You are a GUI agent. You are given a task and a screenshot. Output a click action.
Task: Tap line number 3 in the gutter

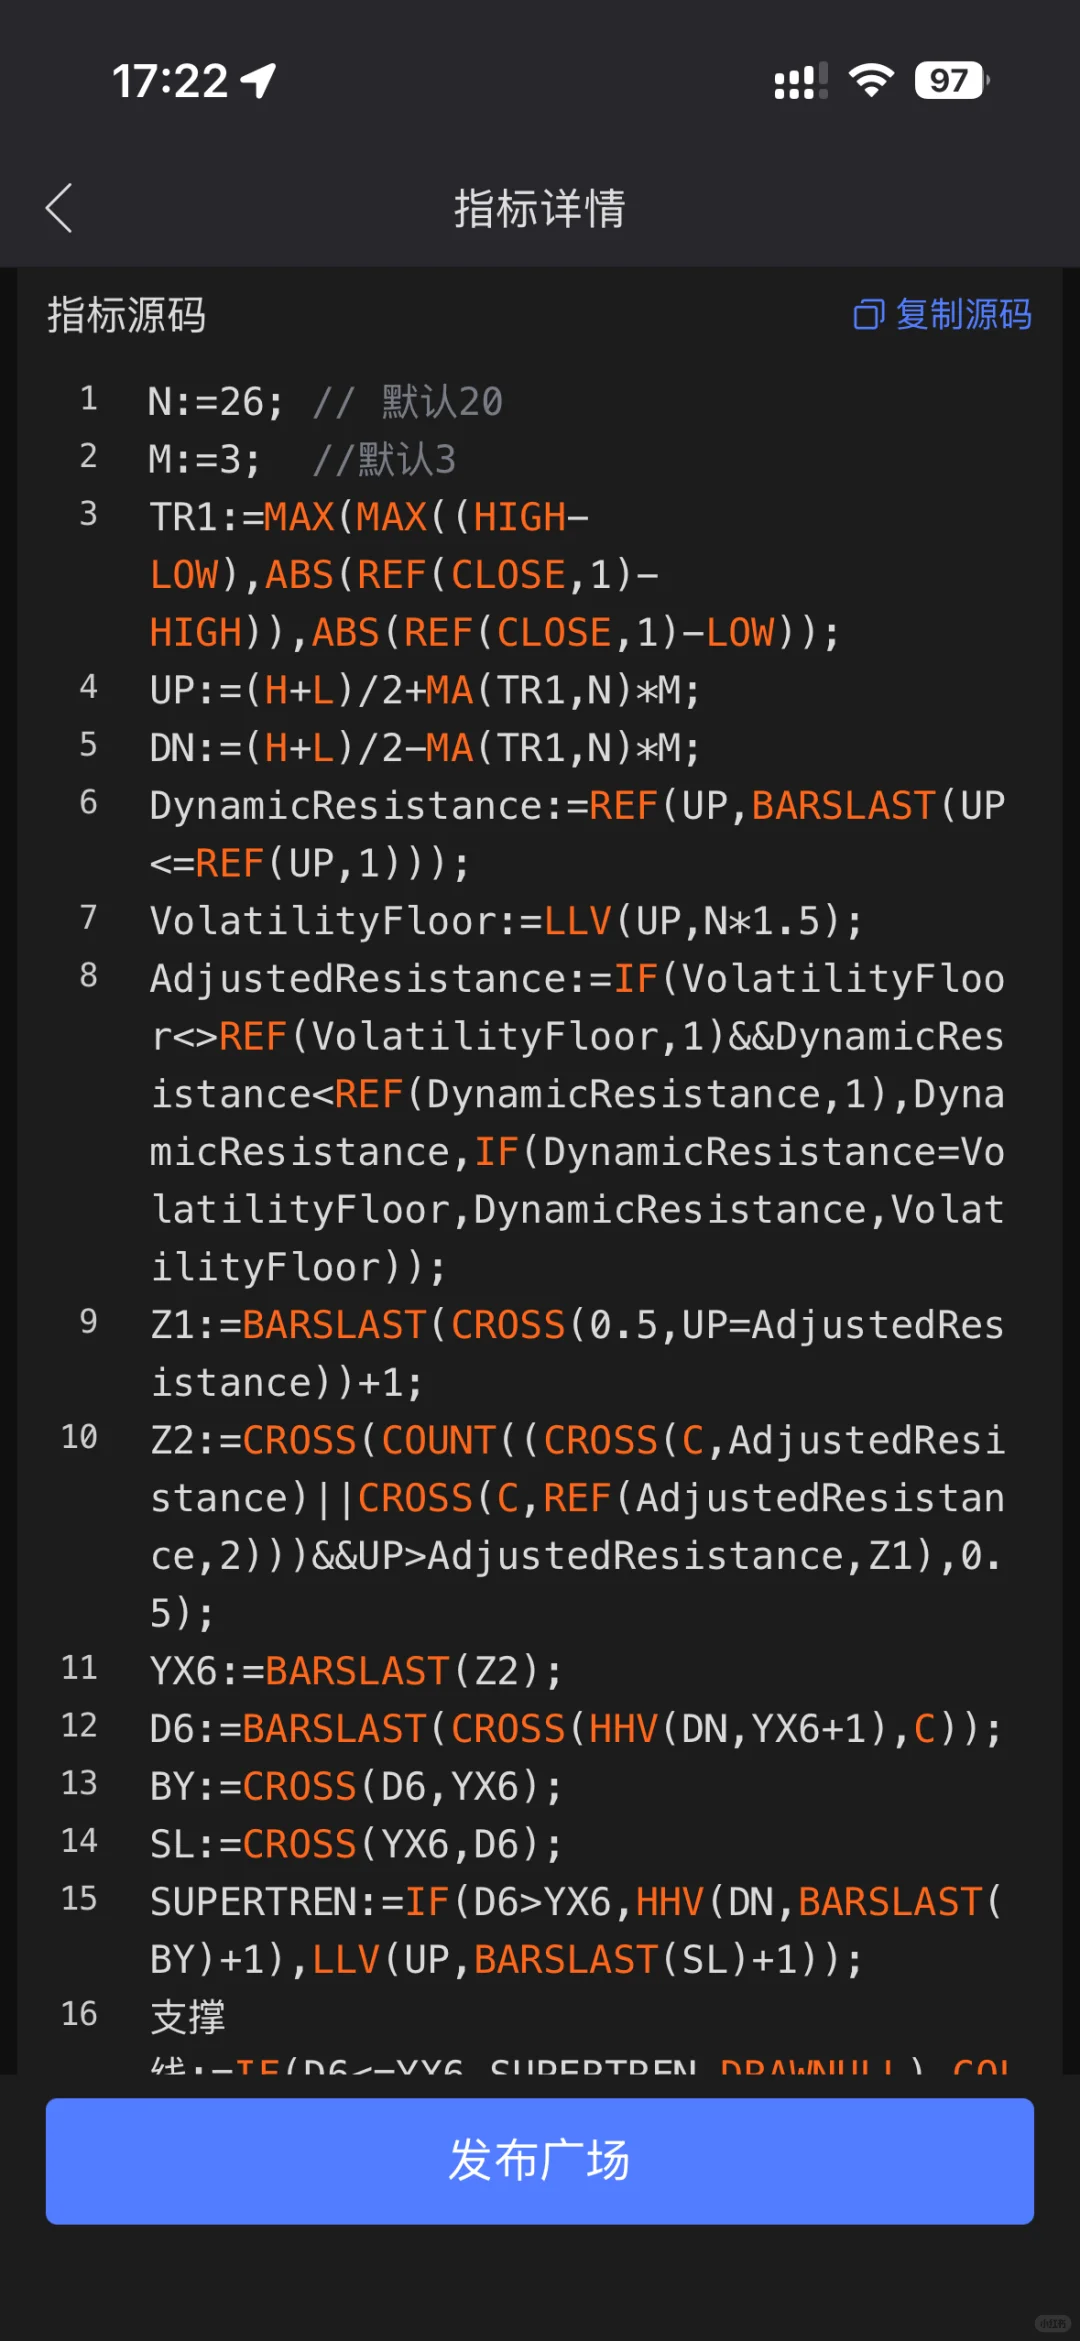tap(89, 514)
